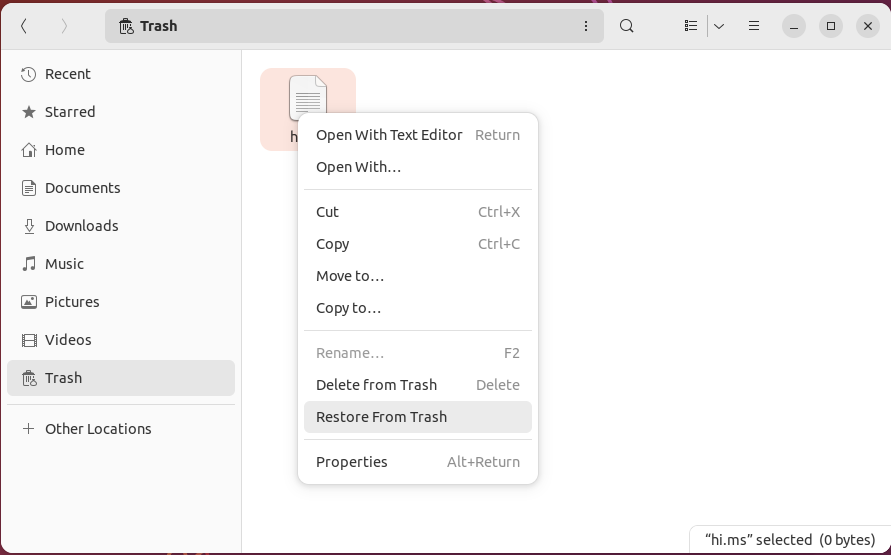The height and width of the screenshot is (555, 891).
Task: Click the Trash path bar title
Action: [159, 26]
